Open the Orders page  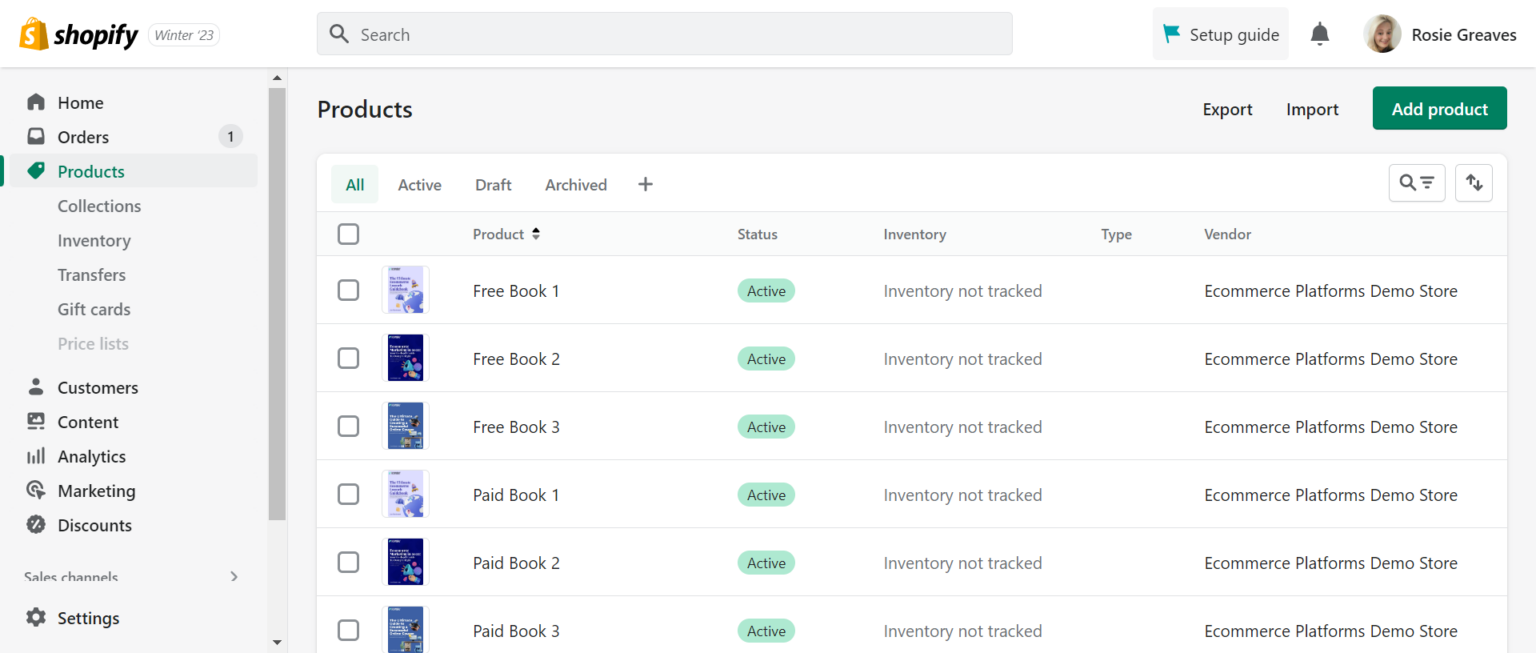[85, 136]
